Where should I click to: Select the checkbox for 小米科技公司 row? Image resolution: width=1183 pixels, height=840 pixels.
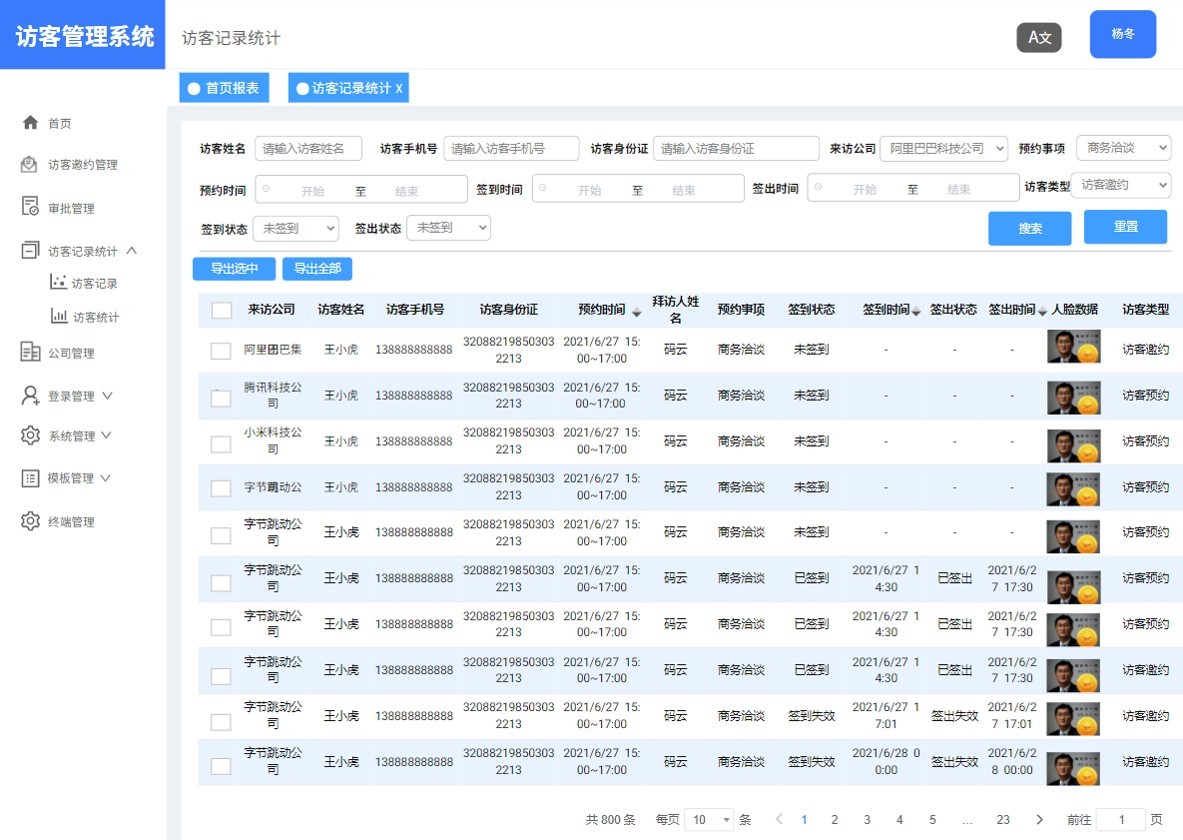(x=221, y=442)
